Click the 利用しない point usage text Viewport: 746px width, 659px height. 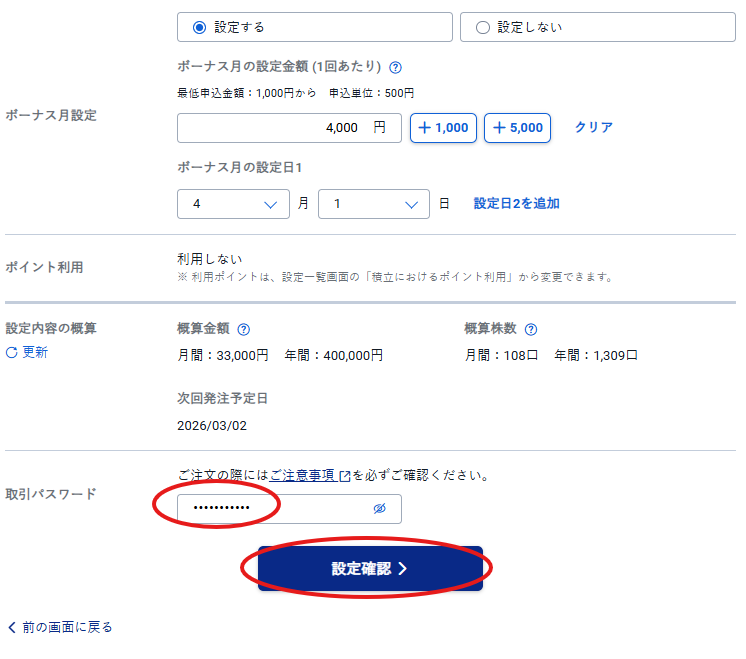(x=210, y=259)
